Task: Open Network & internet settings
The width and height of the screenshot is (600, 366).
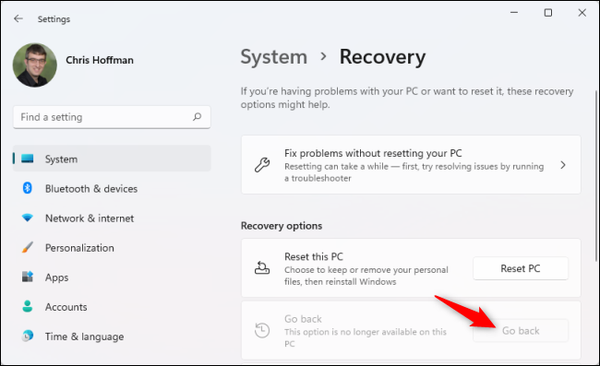Action: point(90,218)
